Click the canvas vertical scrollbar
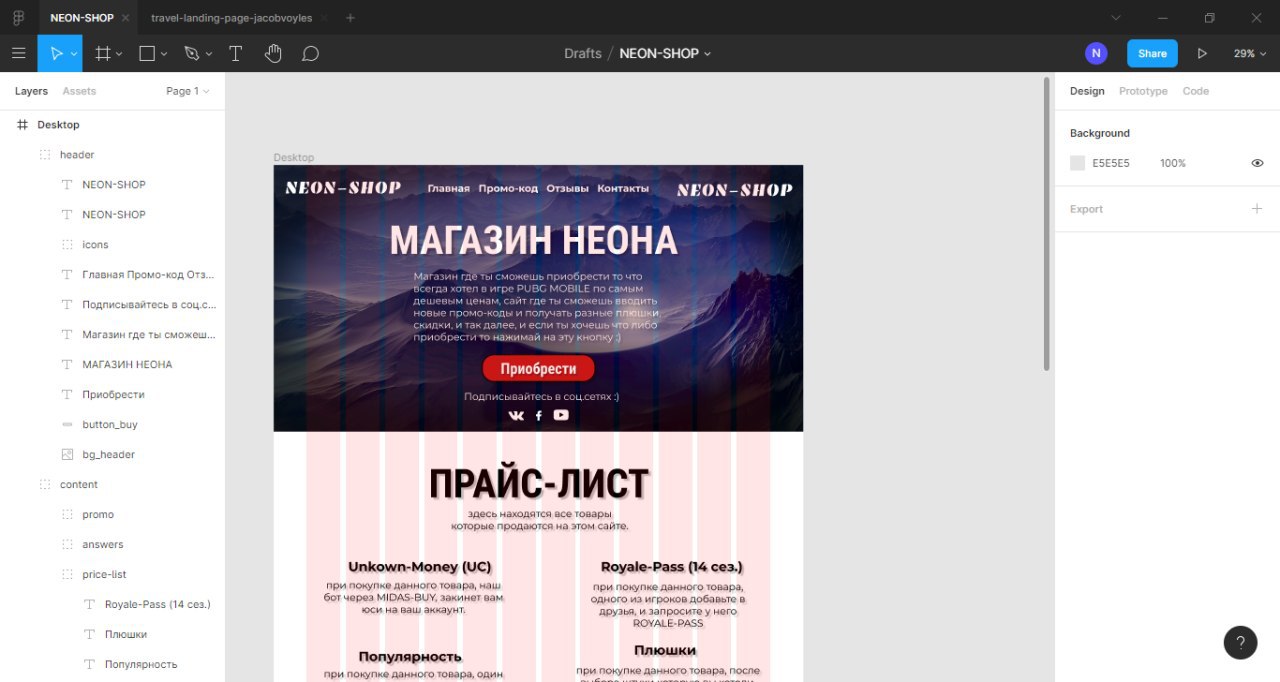The width and height of the screenshot is (1280, 682). point(1047,223)
